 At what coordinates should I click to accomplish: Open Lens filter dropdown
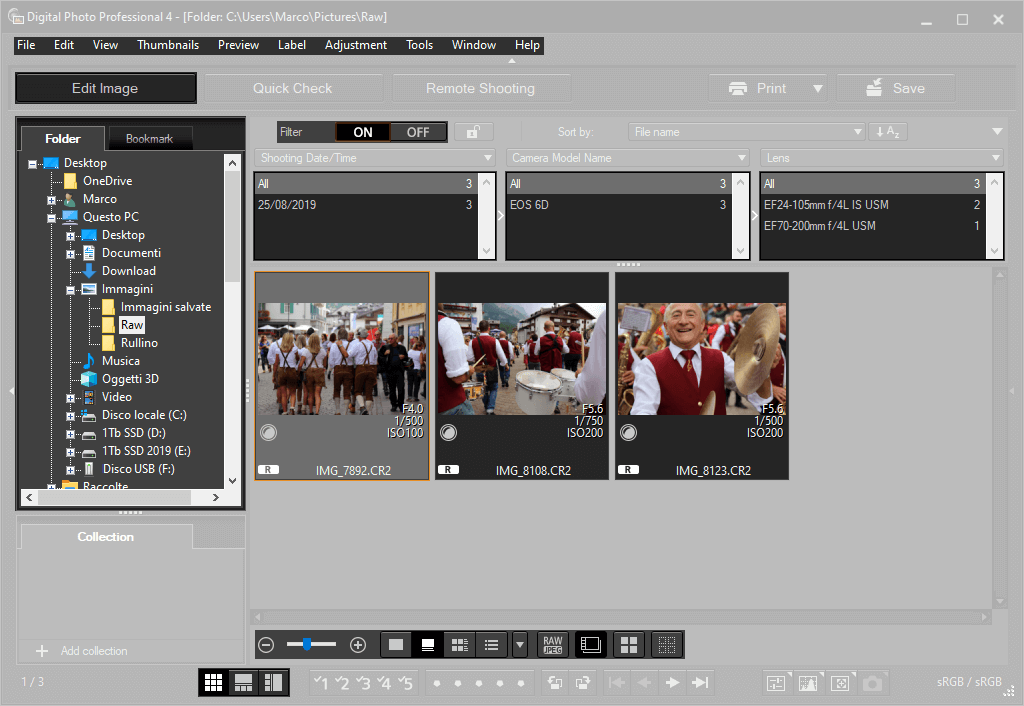coord(882,158)
